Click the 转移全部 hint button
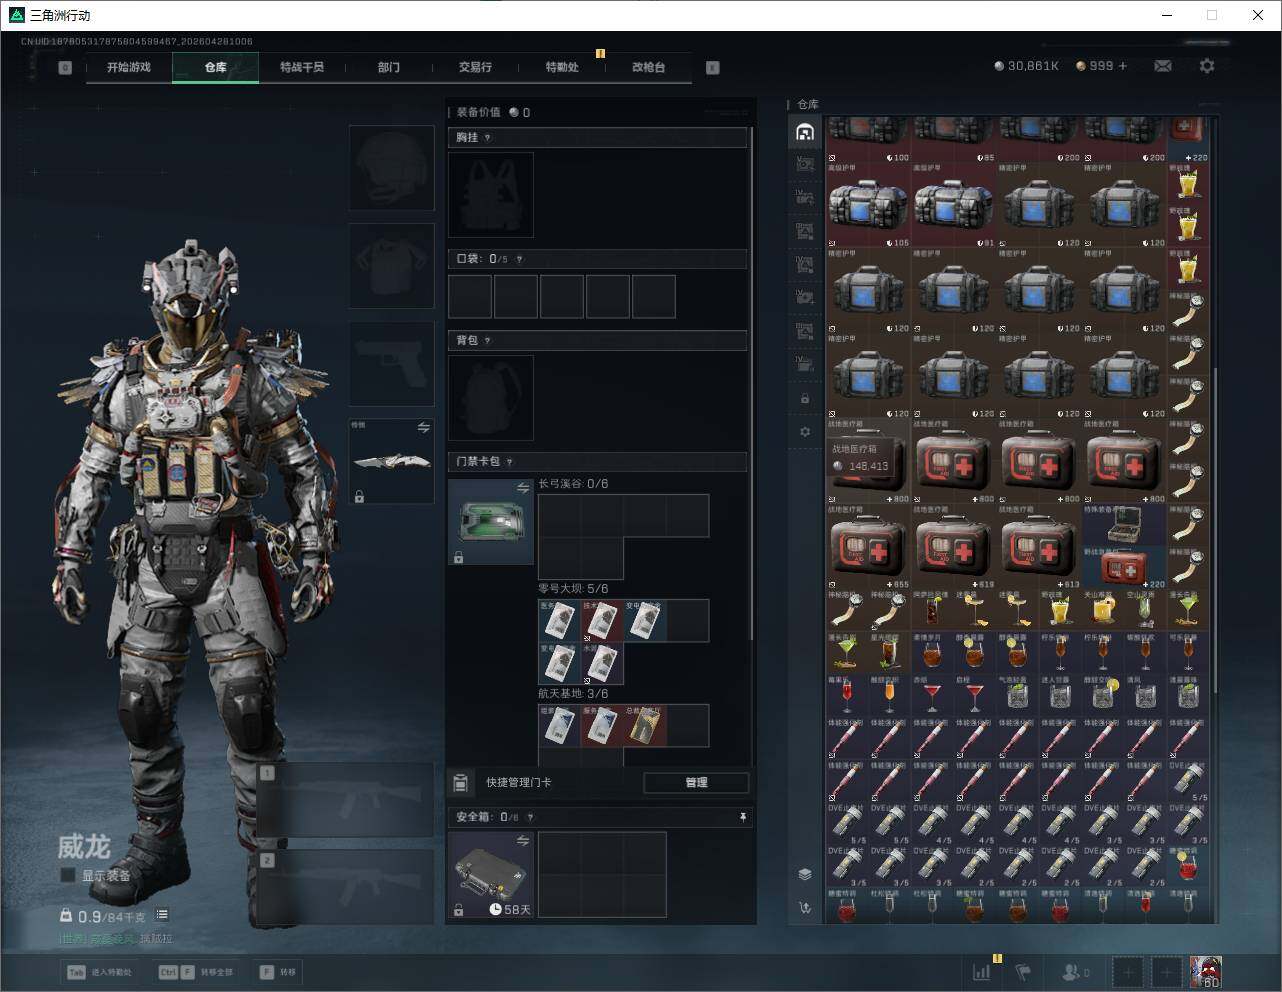 coord(195,972)
